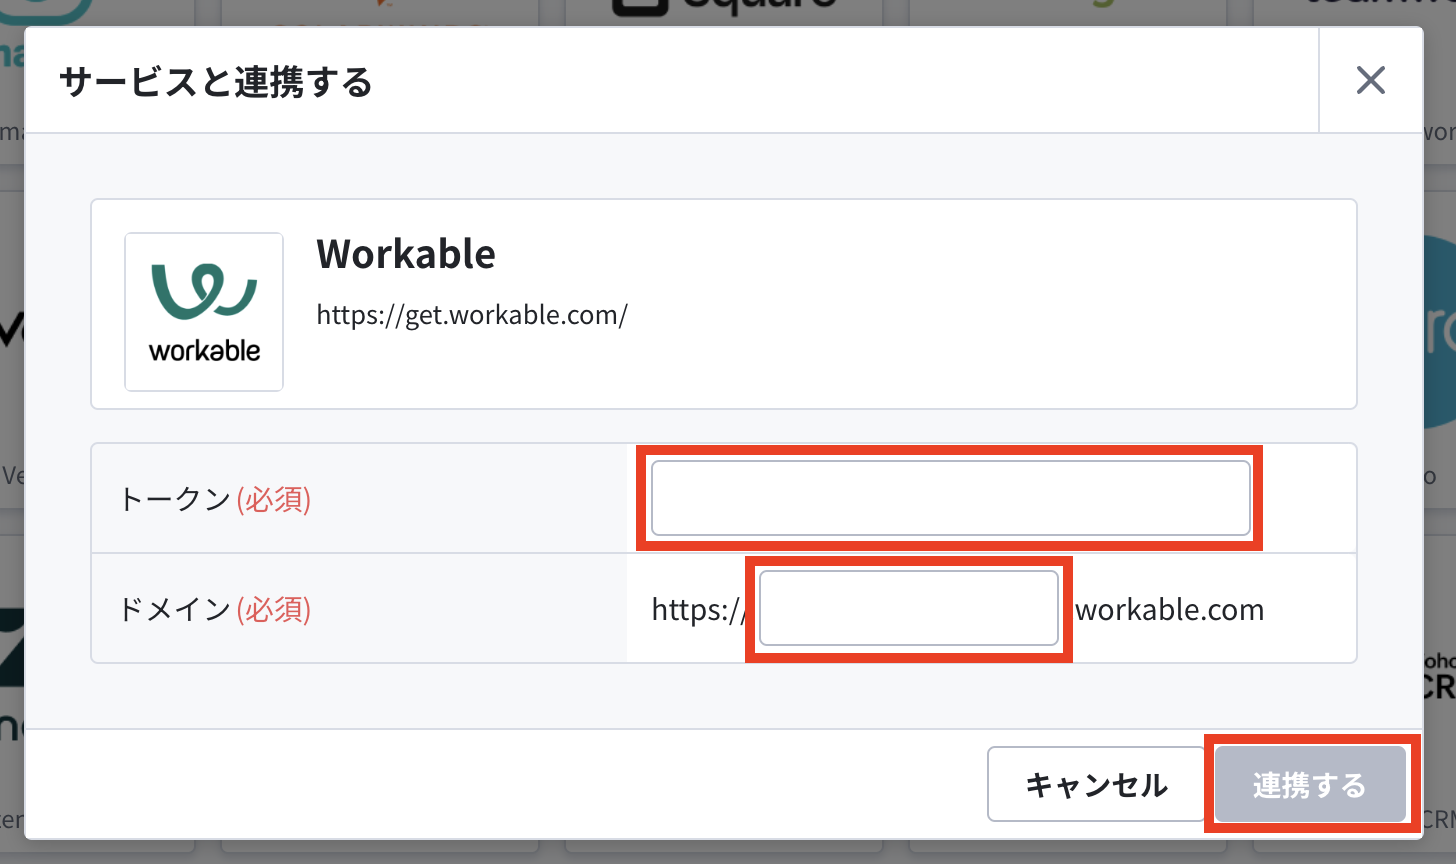
Task: Click the teal circular logo at right edge
Action: click(1438, 332)
